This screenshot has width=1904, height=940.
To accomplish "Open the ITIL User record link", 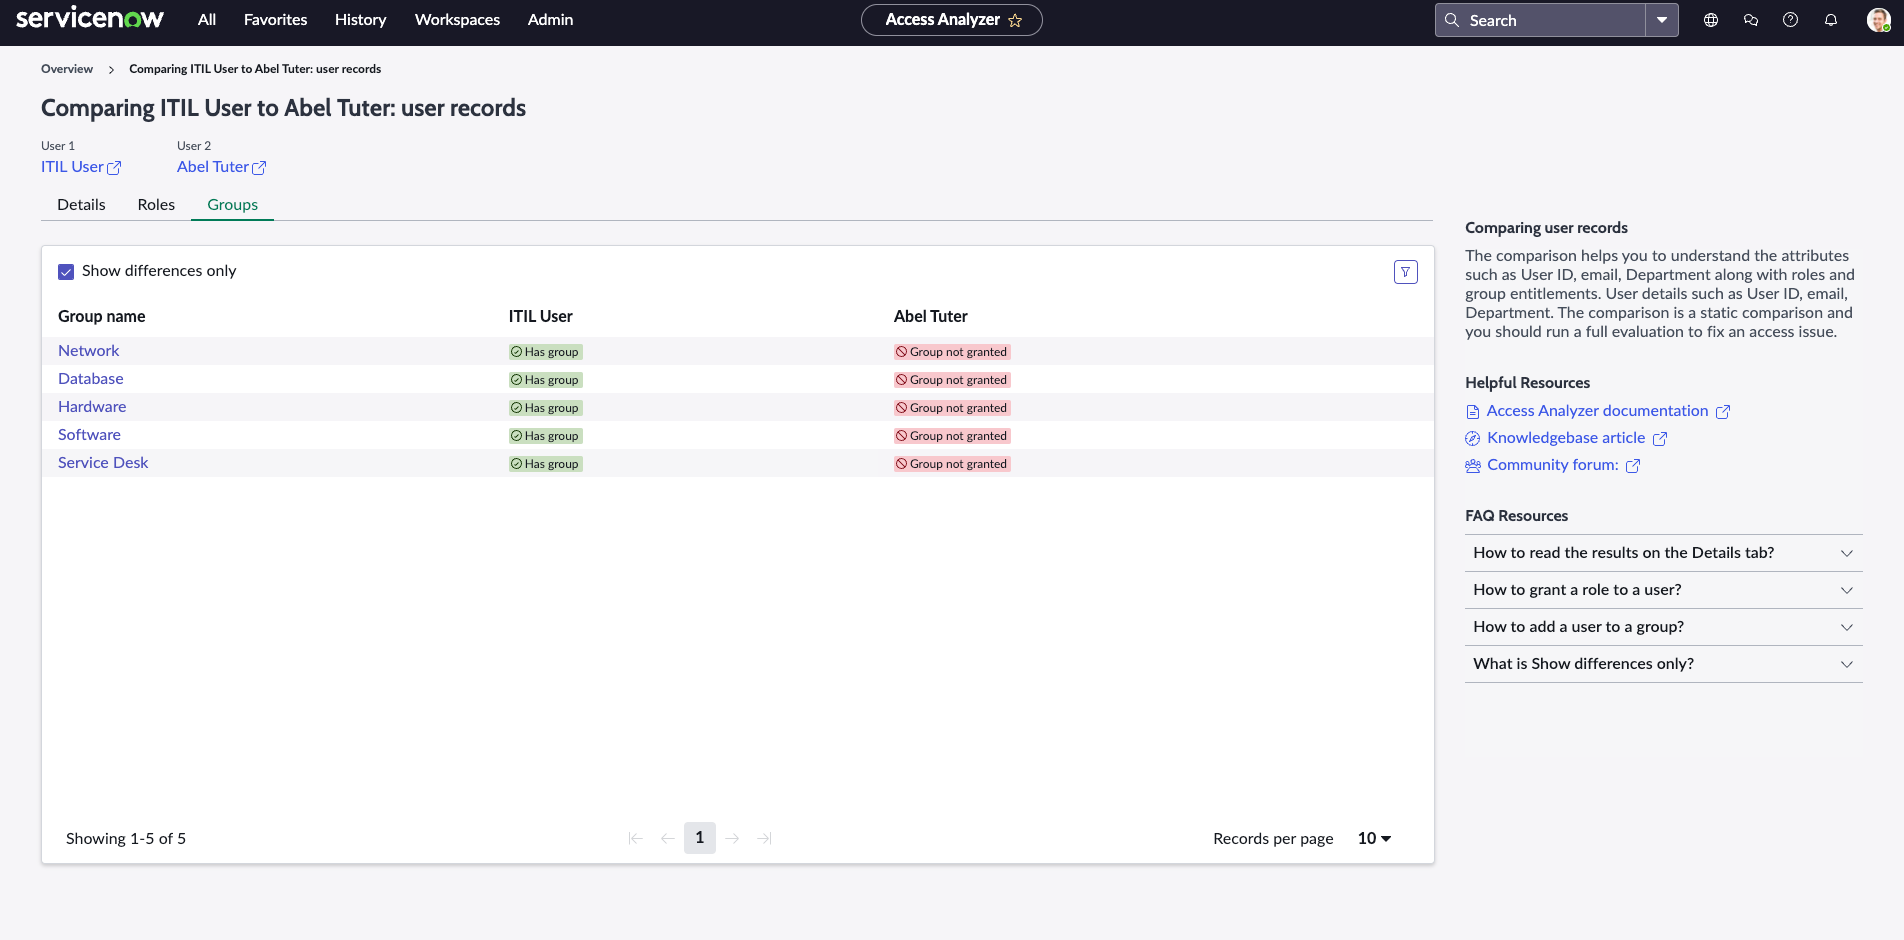I will (72, 167).
